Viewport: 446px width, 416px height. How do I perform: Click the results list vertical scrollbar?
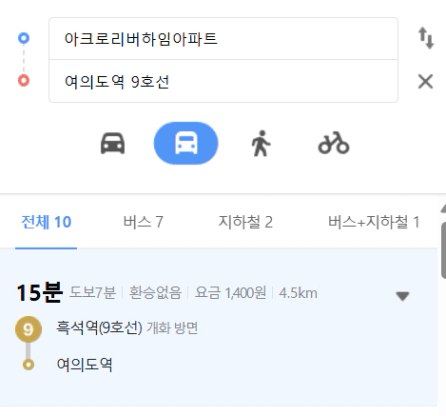pos(443,250)
